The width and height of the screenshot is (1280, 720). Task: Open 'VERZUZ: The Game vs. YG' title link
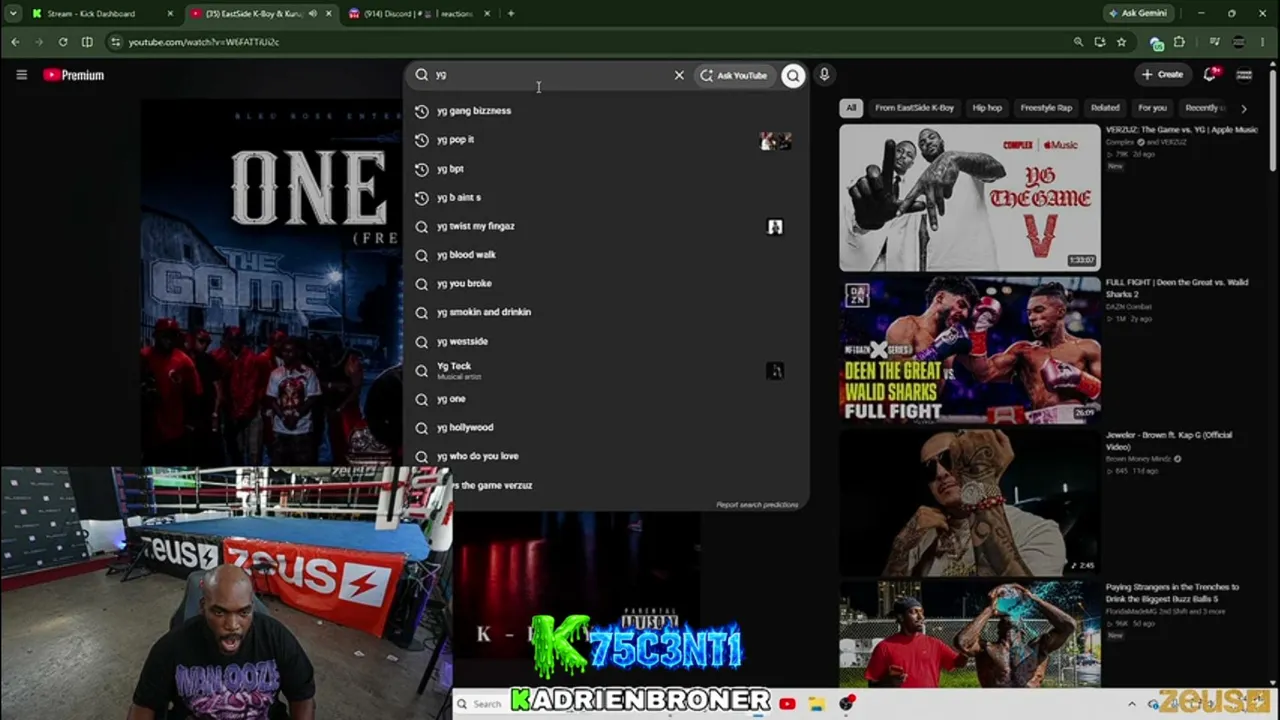pos(1181,130)
